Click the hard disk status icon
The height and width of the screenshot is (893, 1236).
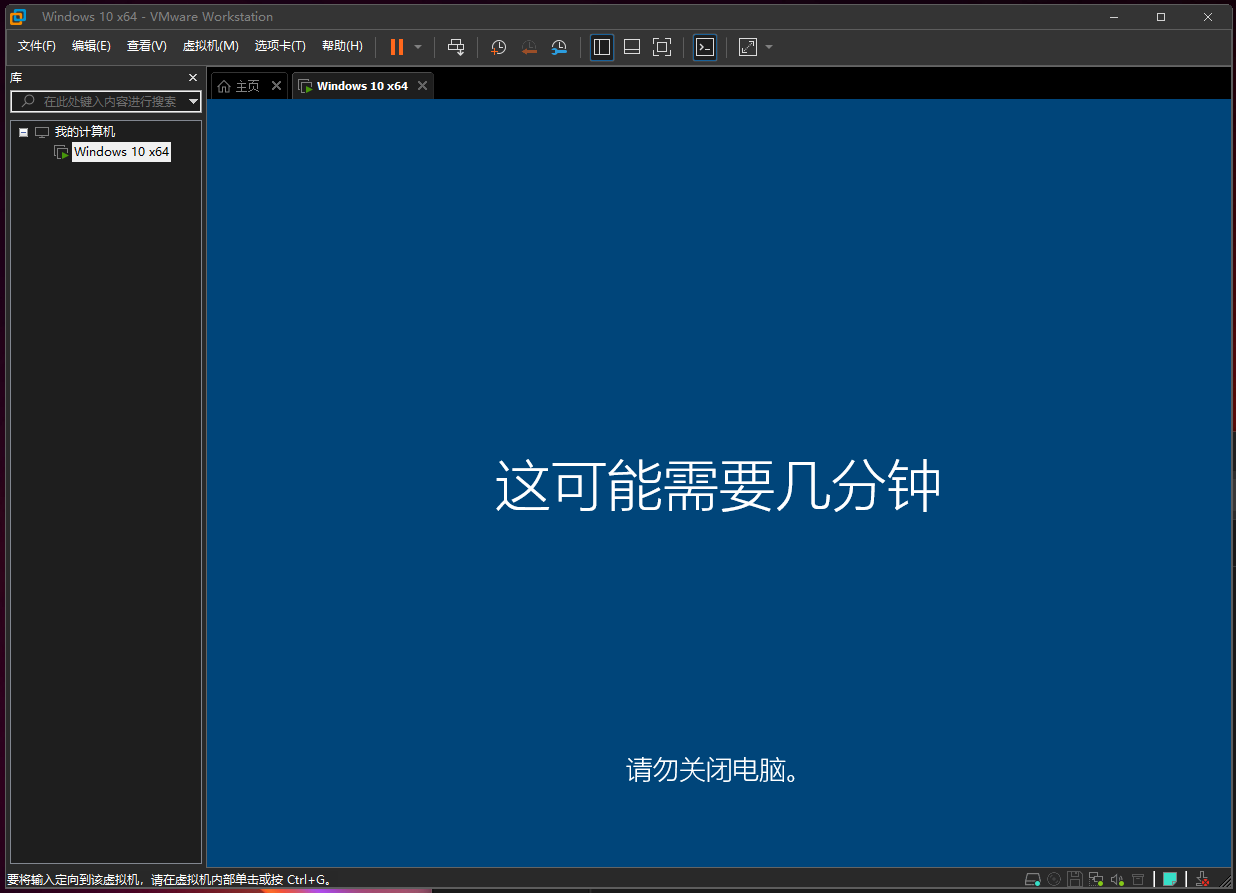(1033, 880)
